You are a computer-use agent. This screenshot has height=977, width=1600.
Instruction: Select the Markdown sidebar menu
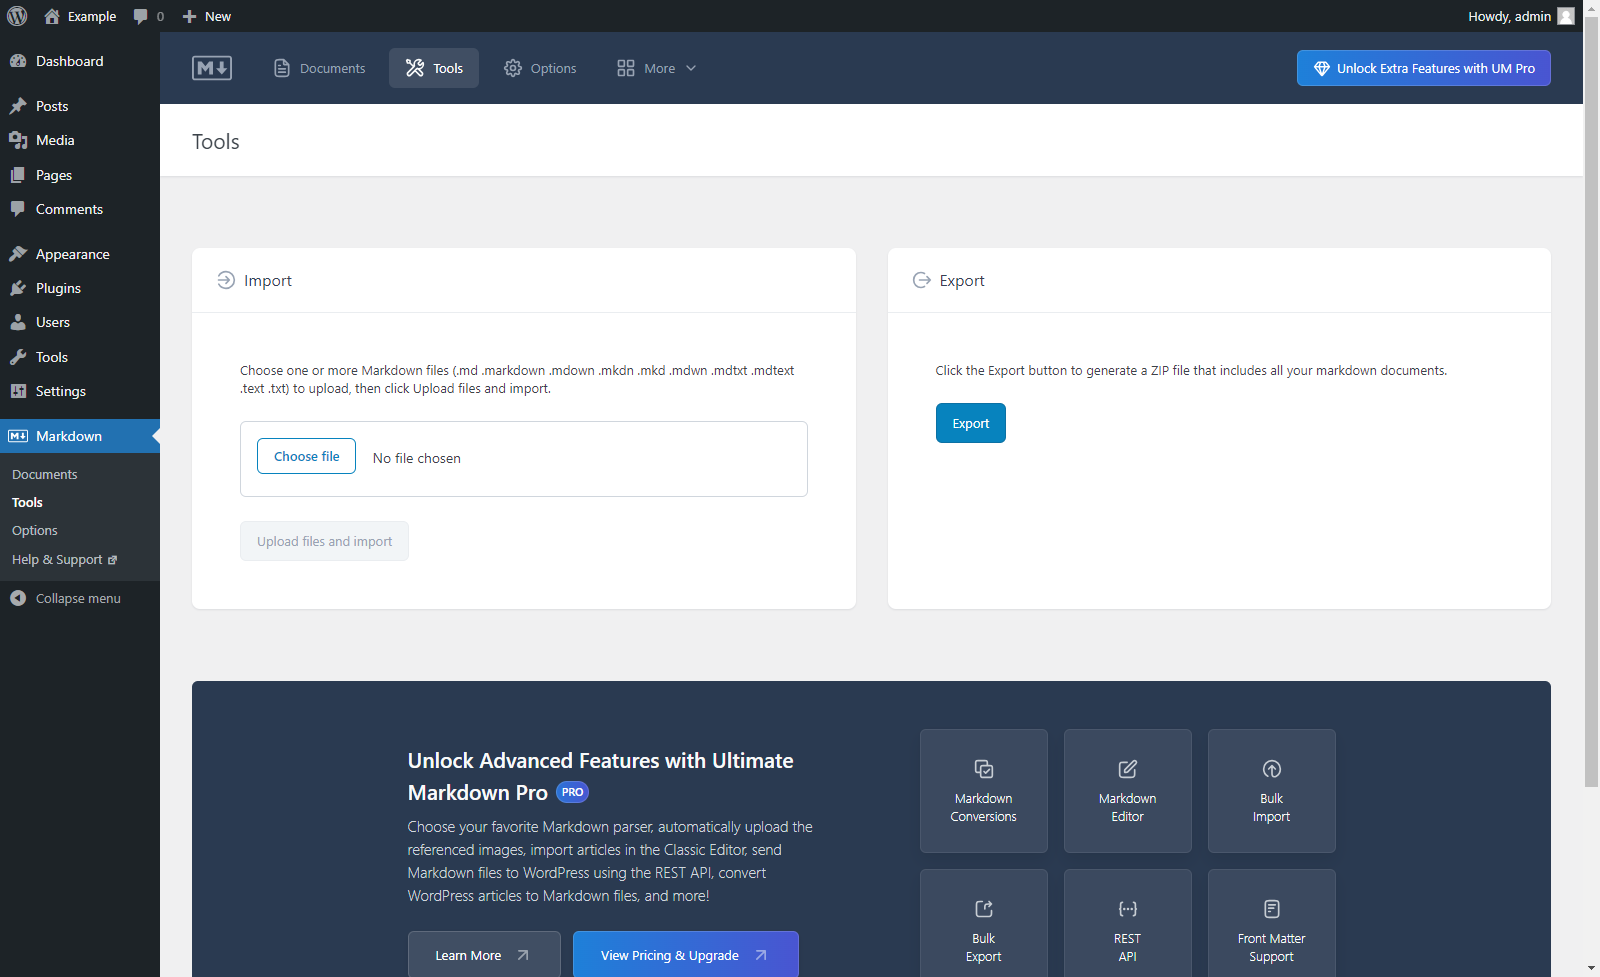[80, 436]
